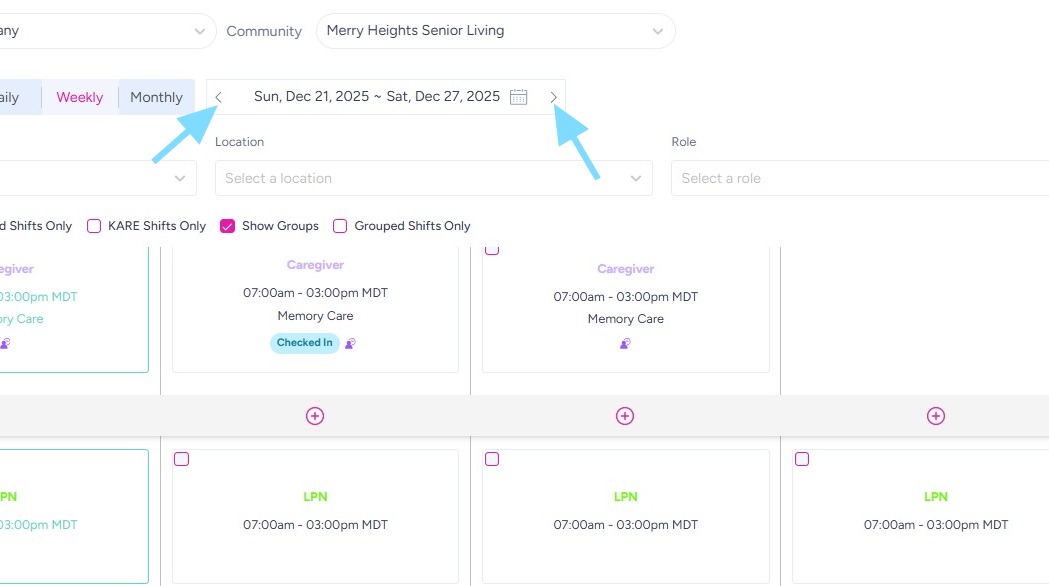Uncheck the Show Groups checkbox

[227, 226]
